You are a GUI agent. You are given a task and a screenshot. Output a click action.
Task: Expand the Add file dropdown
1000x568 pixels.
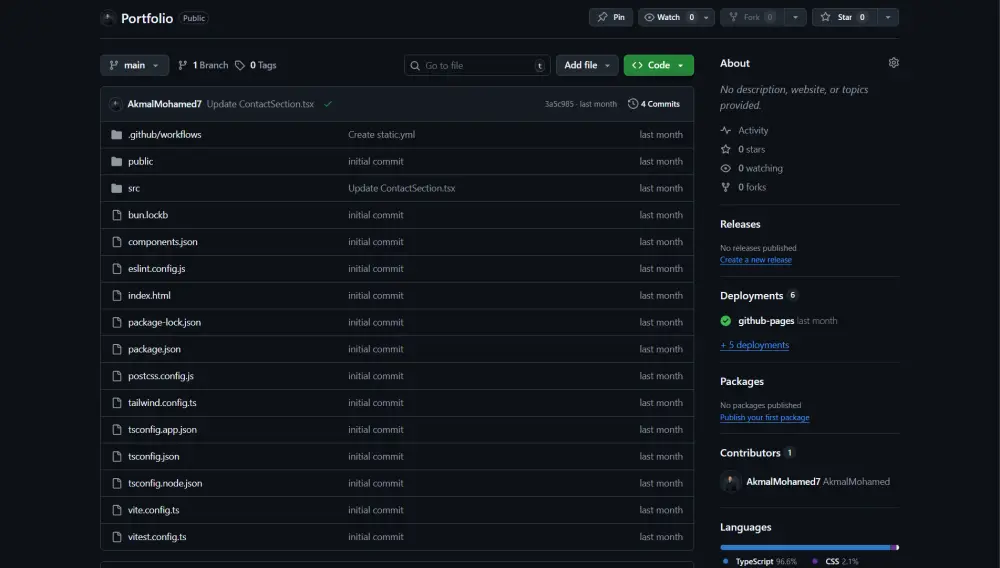click(x=587, y=65)
